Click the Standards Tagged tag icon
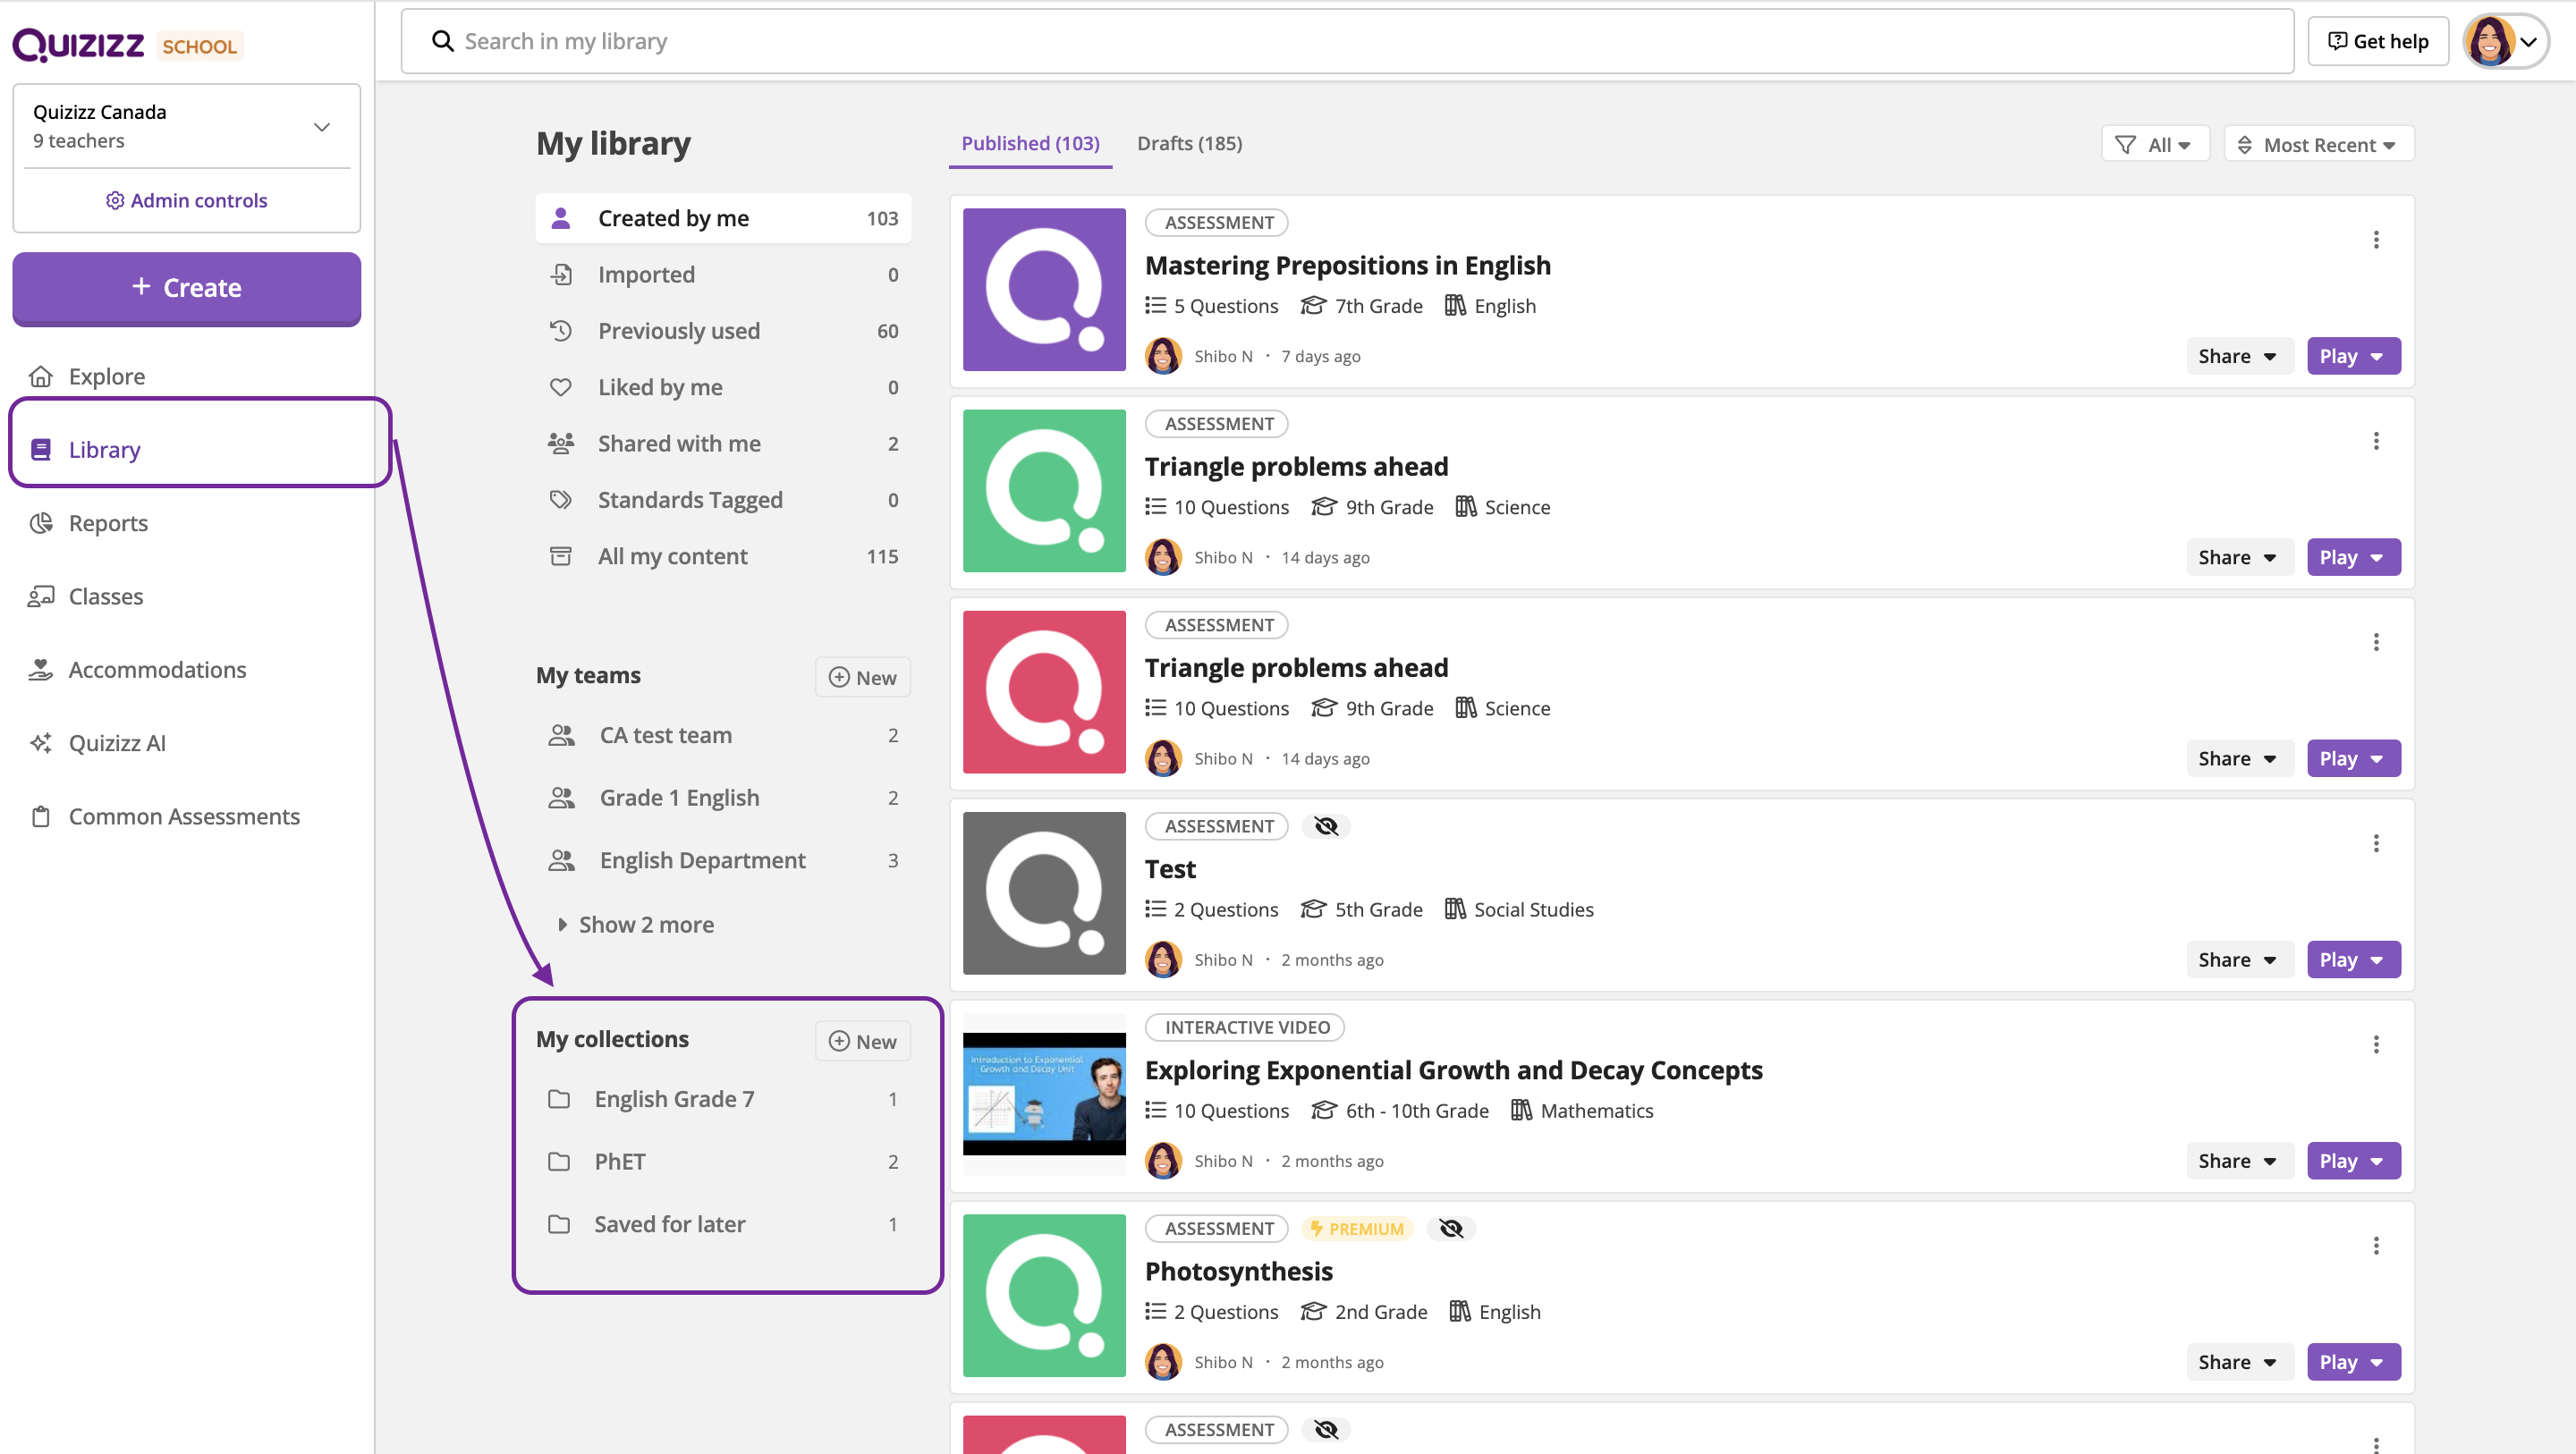The height and width of the screenshot is (1454, 2576). coord(561,499)
